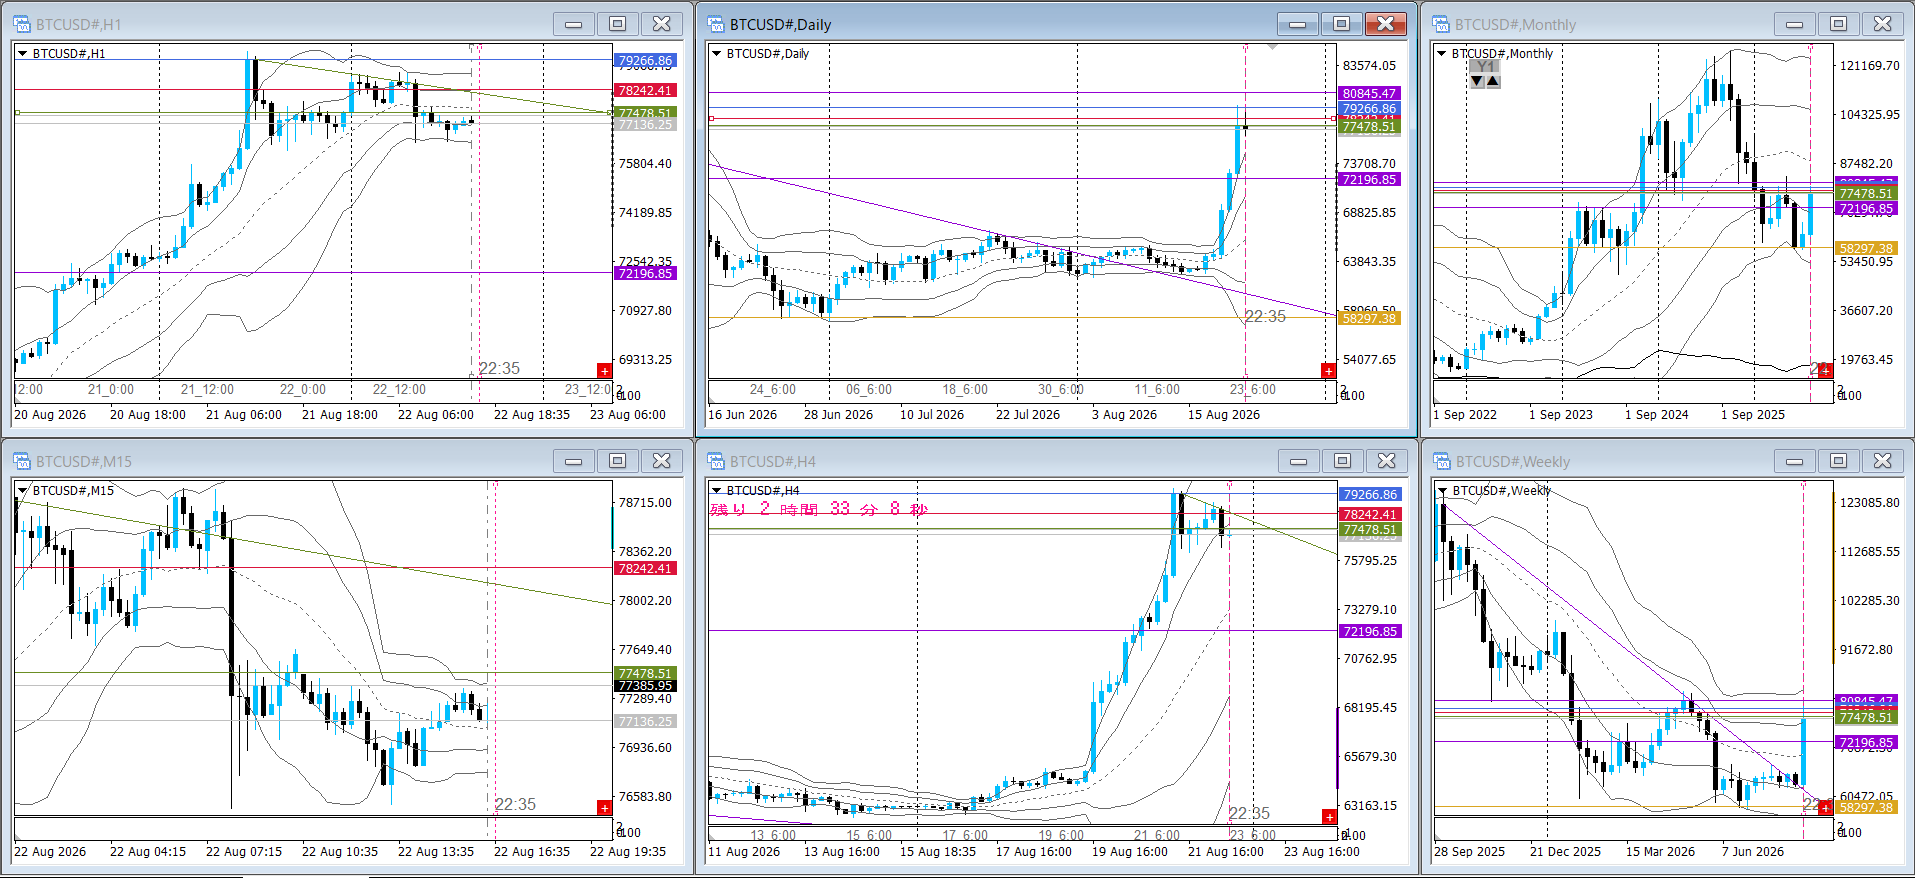Viewport: 1915px width, 878px height.
Task: Expand the BTCUSD#,Monthly chart label dropdown triangle
Action: tap(1441, 54)
